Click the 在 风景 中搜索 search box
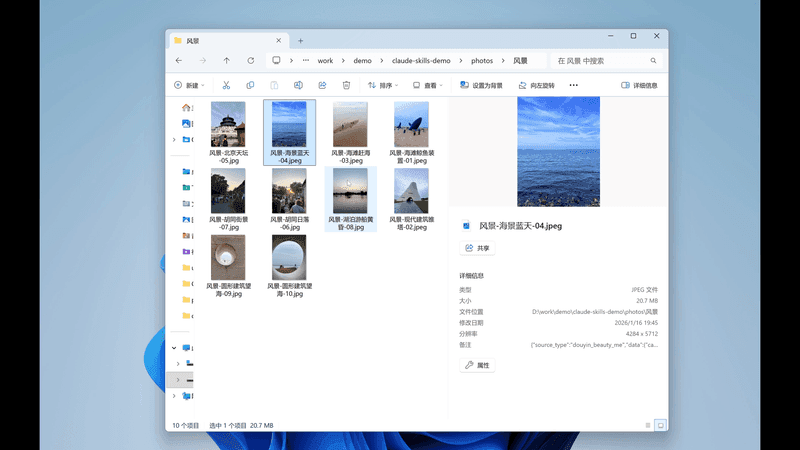The image size is (800, 450). pos(603,60)
